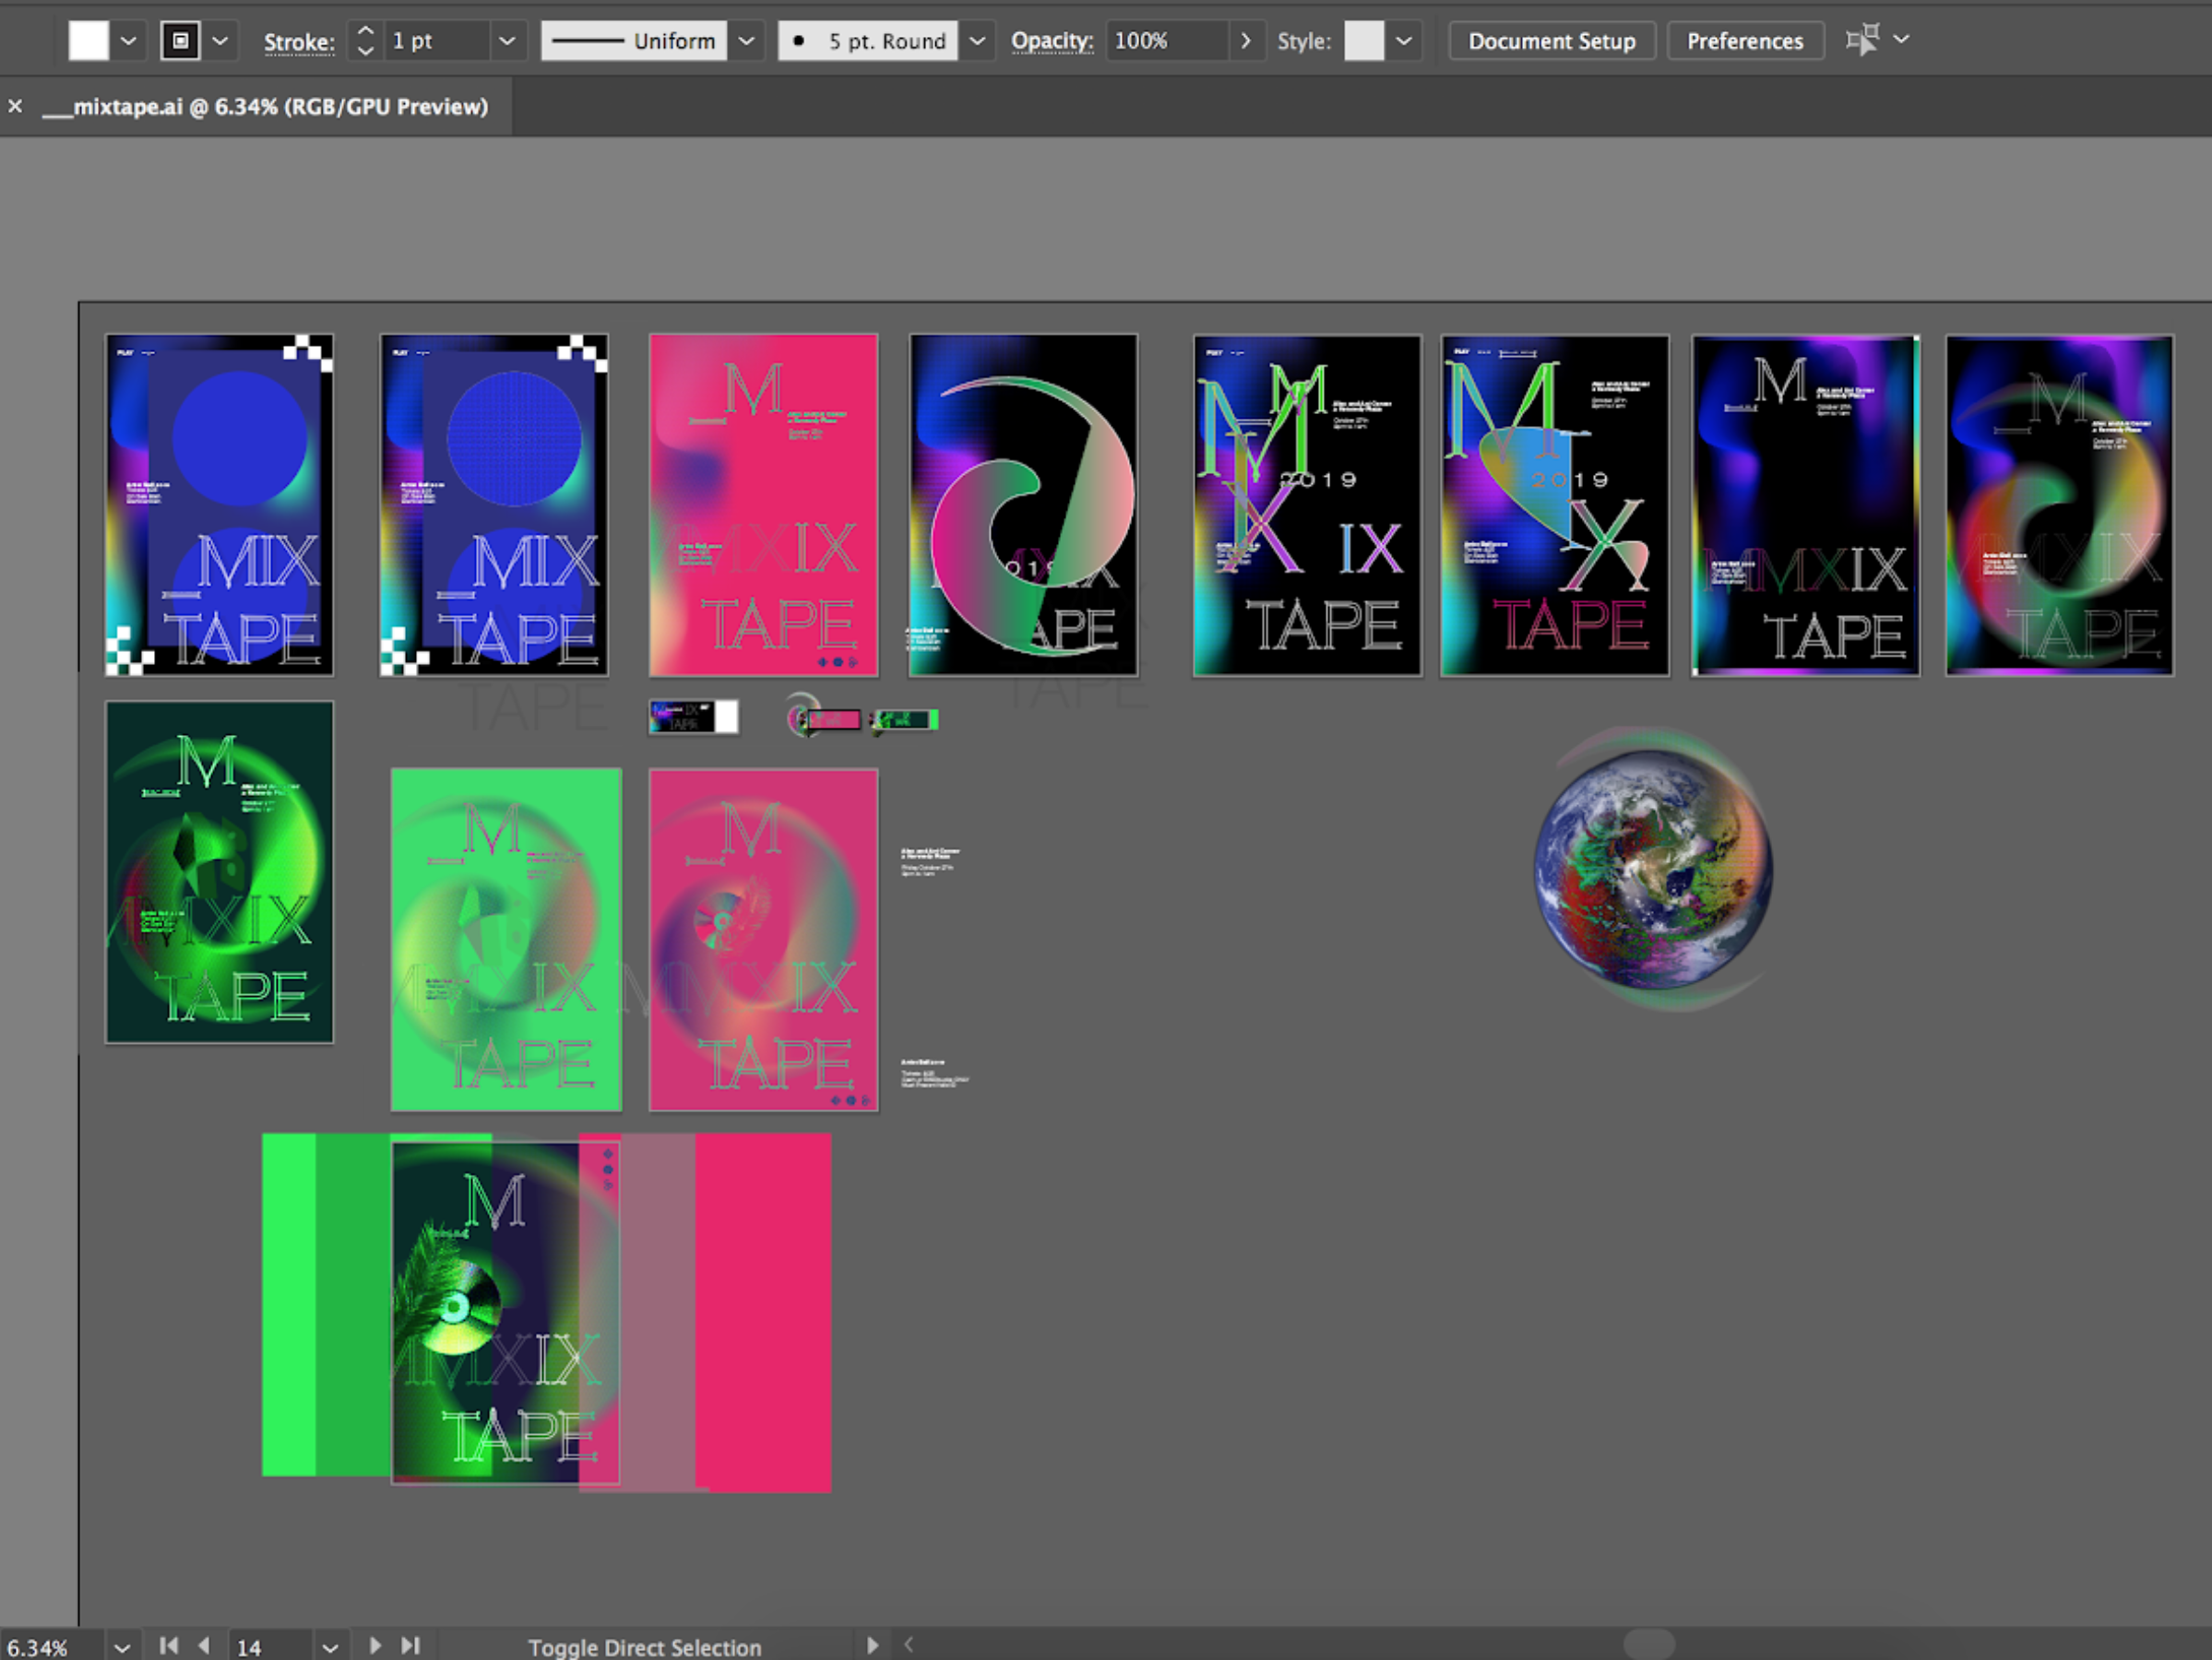Click the artboard number 14 field
The height and width of the screenshot is (1660, 2212).
click(270, 1647)
